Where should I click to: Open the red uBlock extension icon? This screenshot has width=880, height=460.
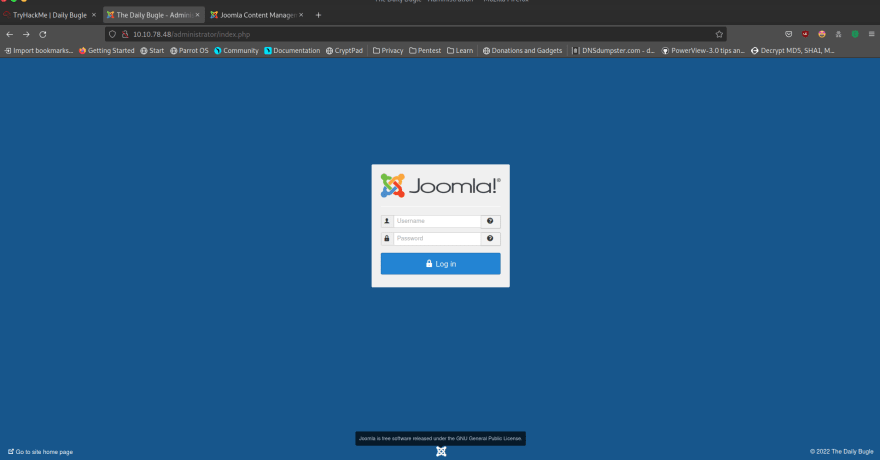tap(805, 34)
